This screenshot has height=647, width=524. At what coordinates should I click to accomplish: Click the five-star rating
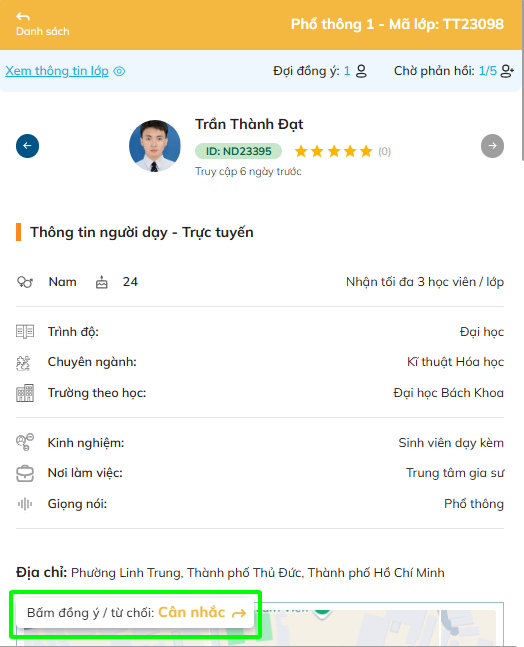[x=333, y=151]
